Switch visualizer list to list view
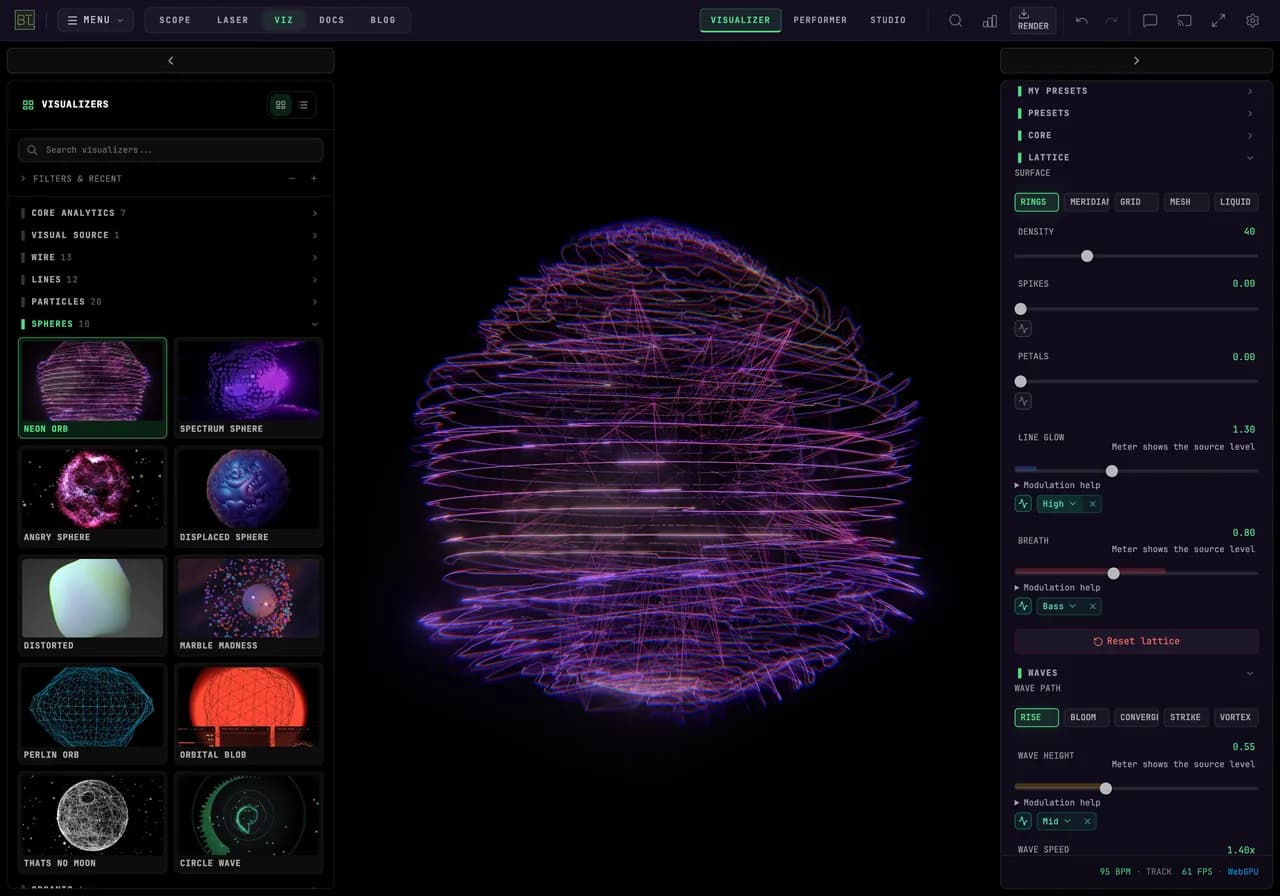 point(303,105)
